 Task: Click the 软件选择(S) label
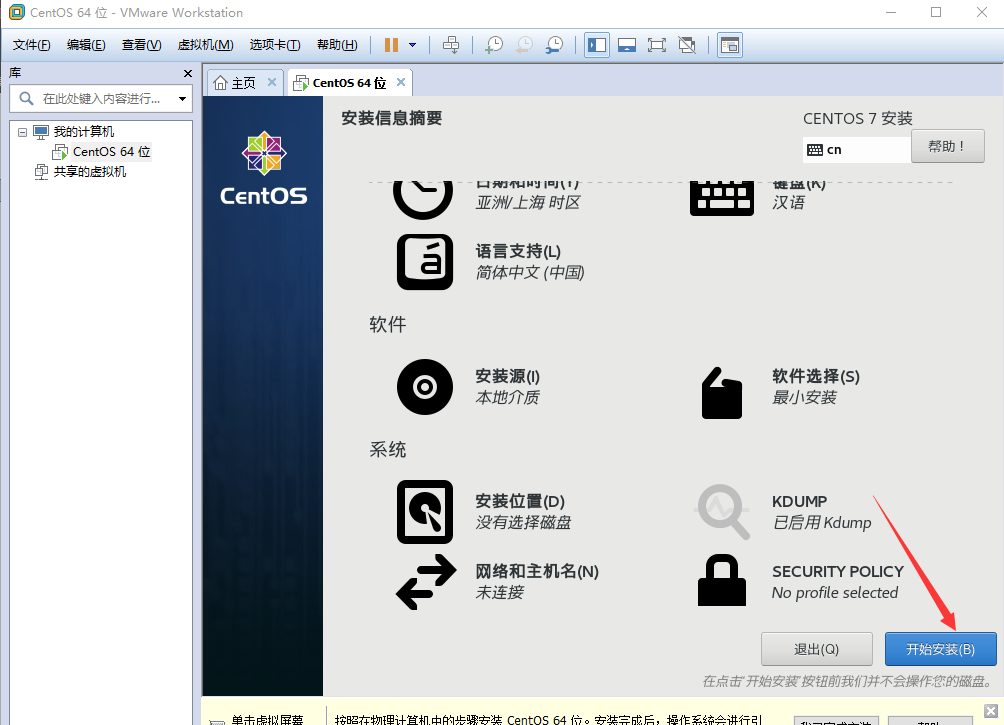click(x=816, y=376)
